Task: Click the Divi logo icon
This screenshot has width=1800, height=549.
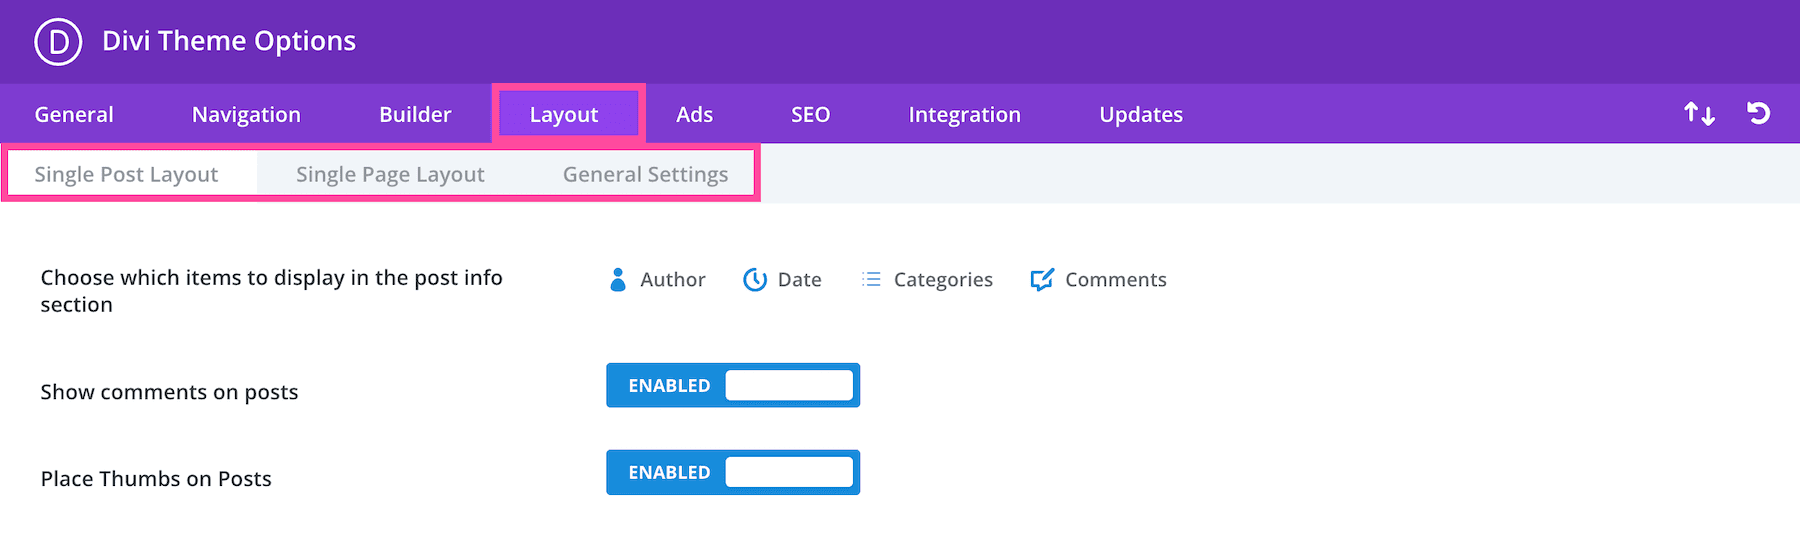Action: click(x=58, y=42)
